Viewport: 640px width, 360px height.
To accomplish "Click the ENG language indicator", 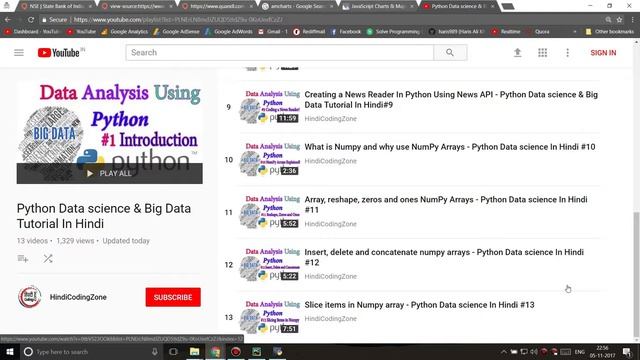I will [x=580, y=351].
